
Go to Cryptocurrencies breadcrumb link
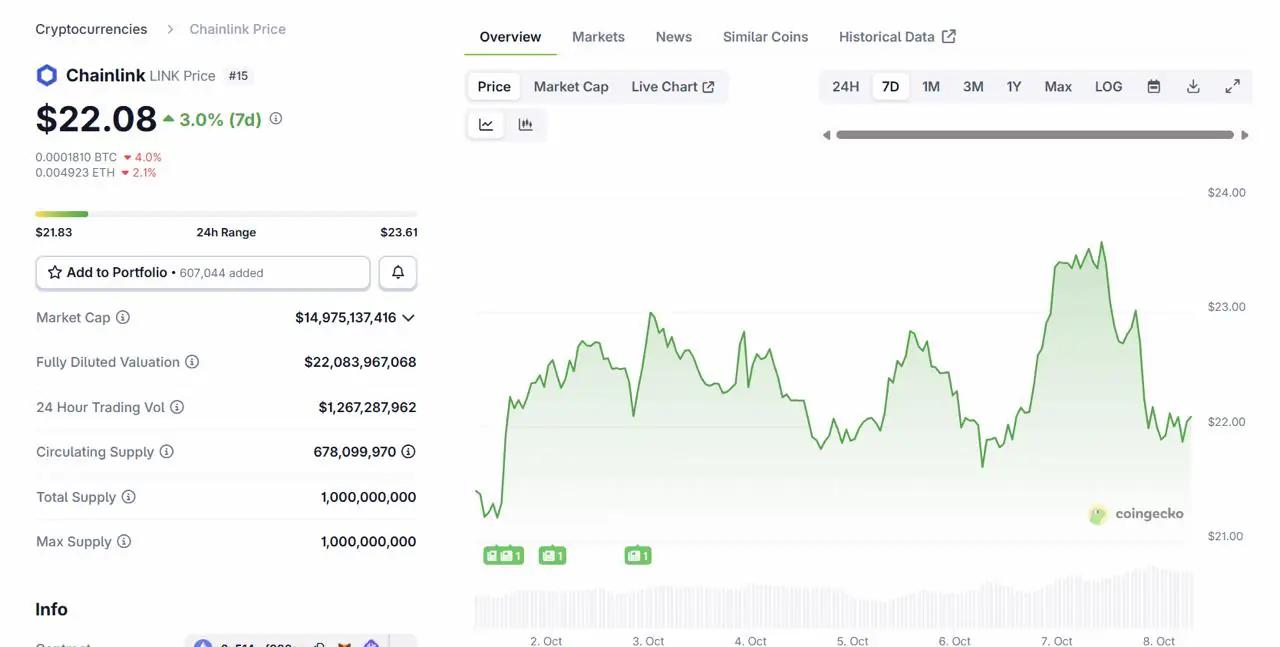point(91,29)
